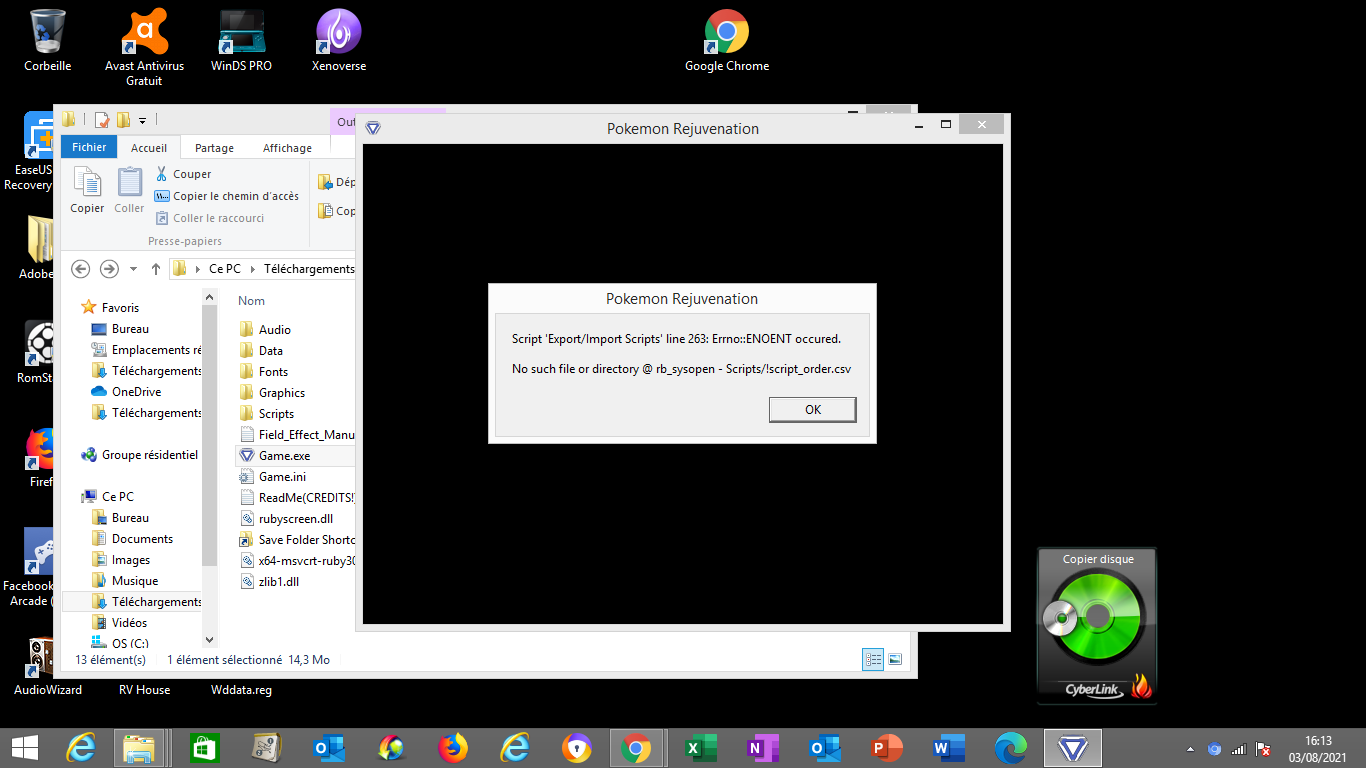
Task: Click the Pokemon Rejuvenation window title icon
Action: pos(373,128)
